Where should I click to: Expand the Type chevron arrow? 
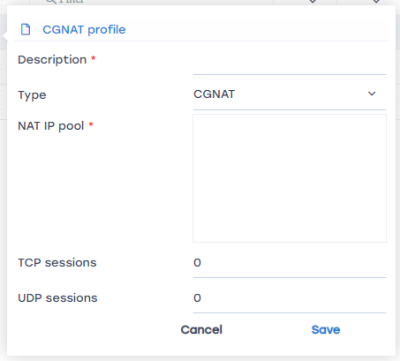[x=372, y=94]
